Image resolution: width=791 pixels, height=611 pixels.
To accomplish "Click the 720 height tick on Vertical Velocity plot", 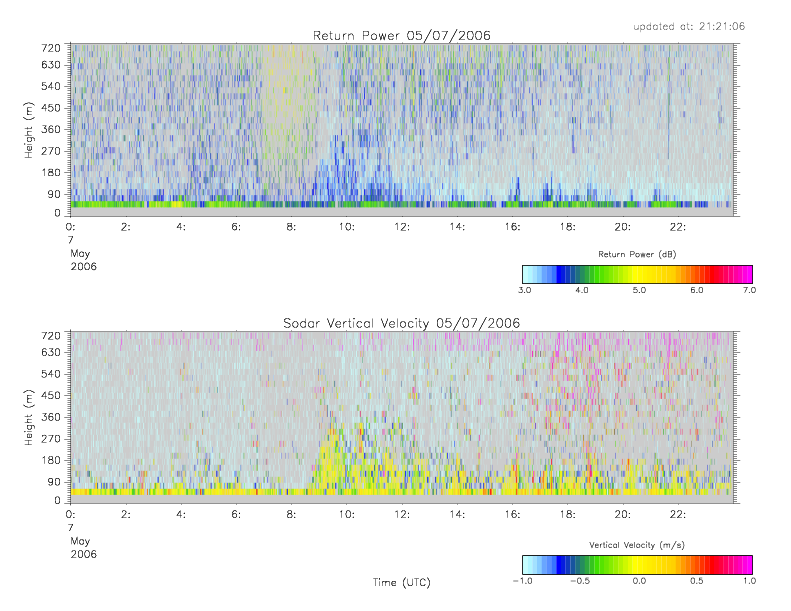I will [51, 336].
